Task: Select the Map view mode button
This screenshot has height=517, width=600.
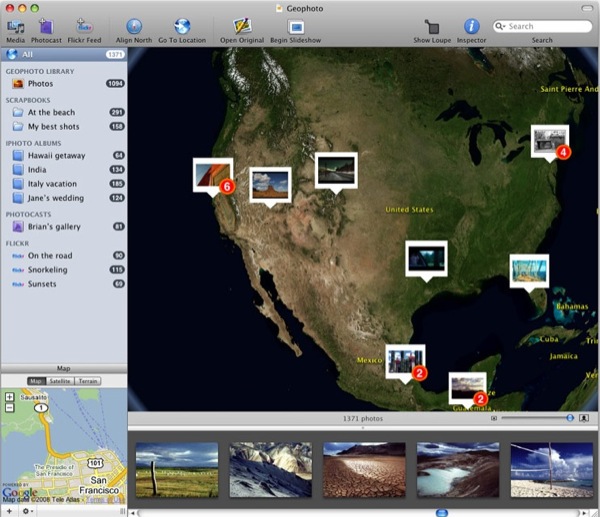Action: (x=36, y=381)
